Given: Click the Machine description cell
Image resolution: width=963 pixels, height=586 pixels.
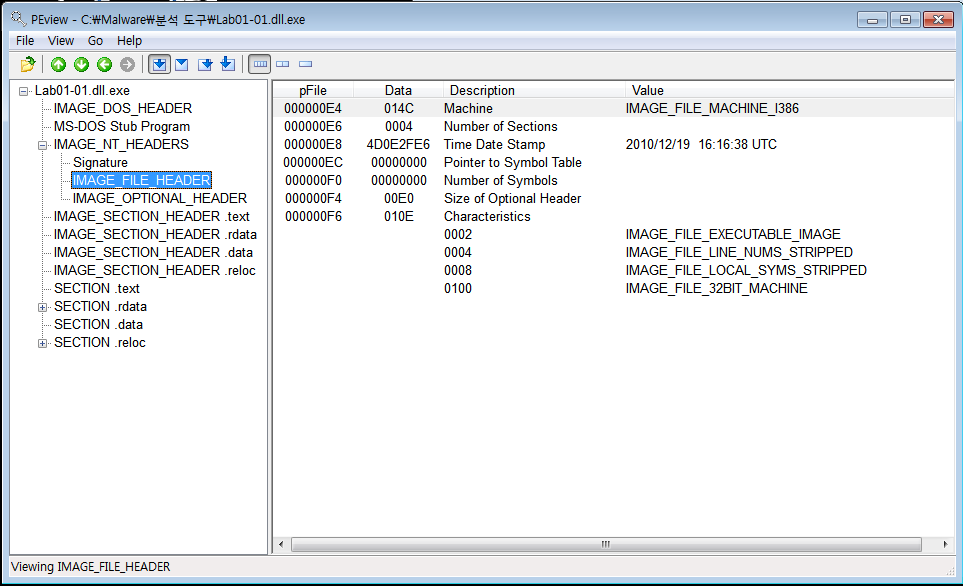Looking at the screenshot, I should pyautogui.click(x=468, y=108).
